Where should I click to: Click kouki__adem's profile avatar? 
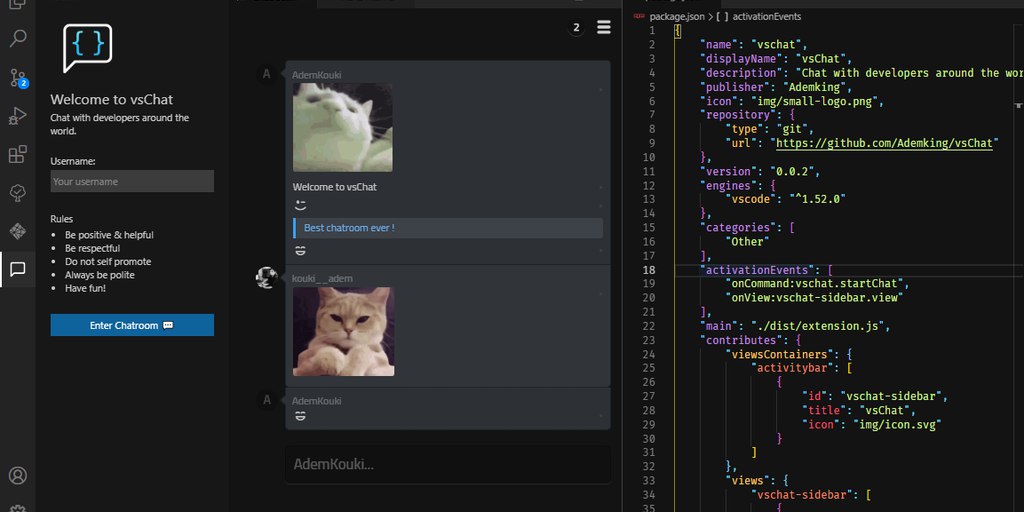tap(266, 278)
